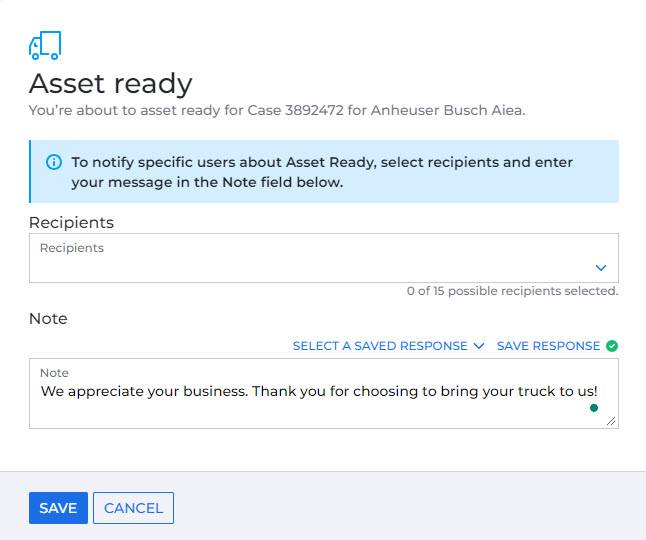Screen dimensions: 646x540
Task: Click the green checkmark beside Save Response
Action: point(612,346)
